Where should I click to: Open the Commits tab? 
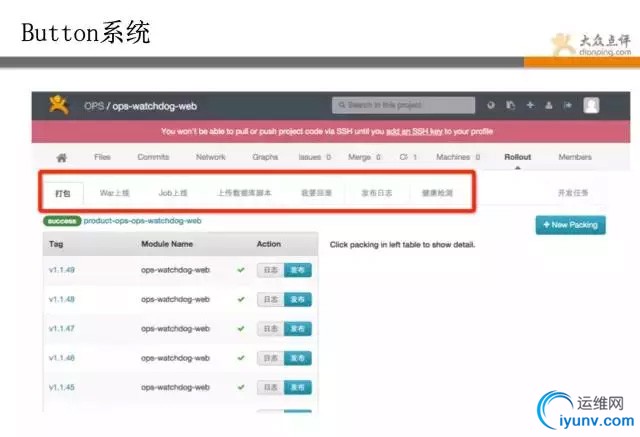click(x=153, y=157)
